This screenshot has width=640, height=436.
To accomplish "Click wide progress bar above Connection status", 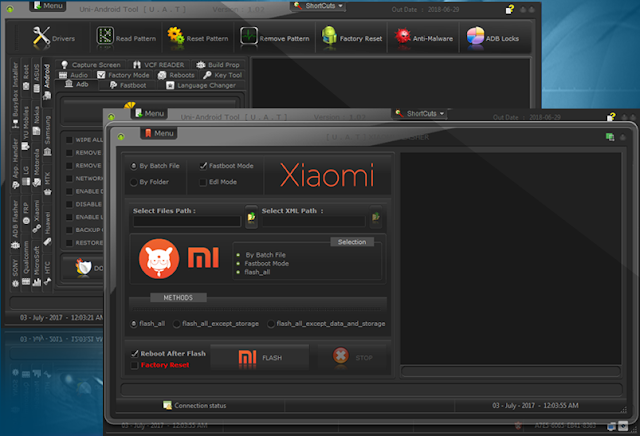I will point(371,389).
